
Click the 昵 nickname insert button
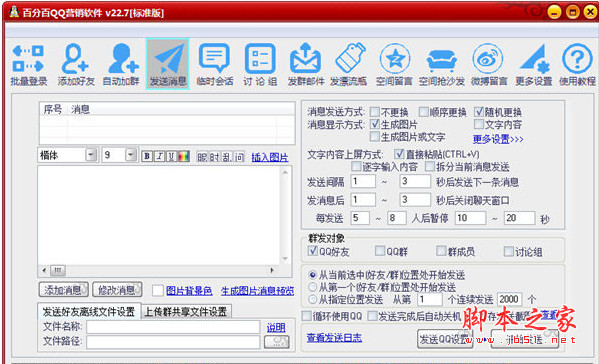tap(202, 157)
